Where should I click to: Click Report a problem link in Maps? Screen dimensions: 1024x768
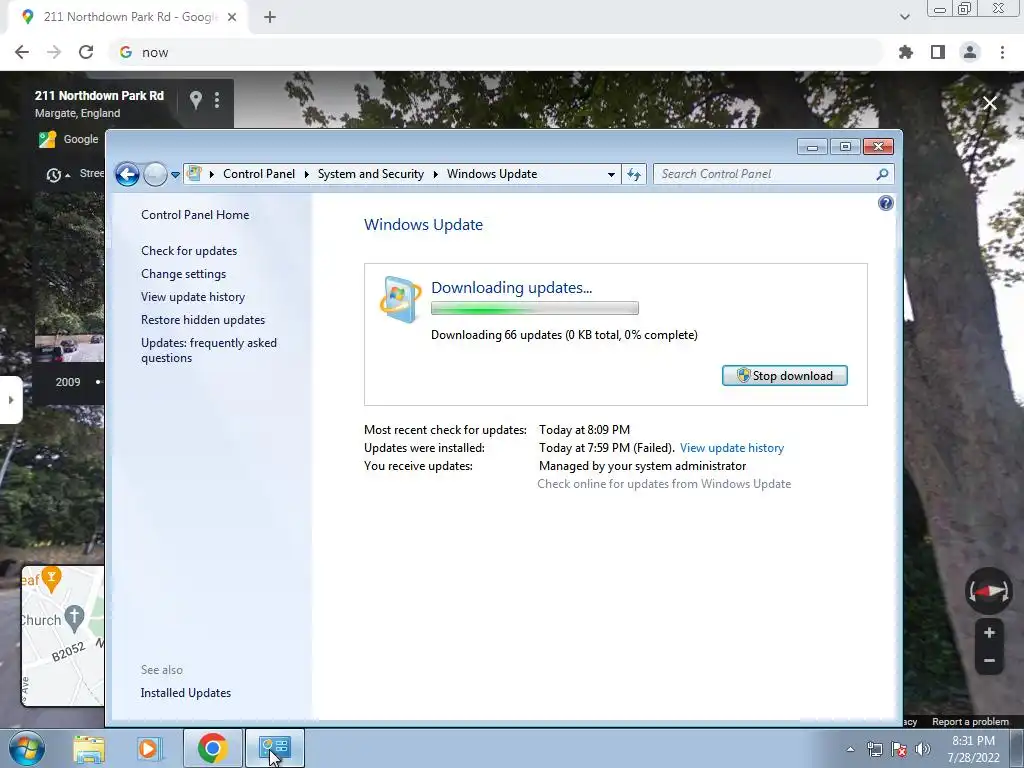[970, 722]
